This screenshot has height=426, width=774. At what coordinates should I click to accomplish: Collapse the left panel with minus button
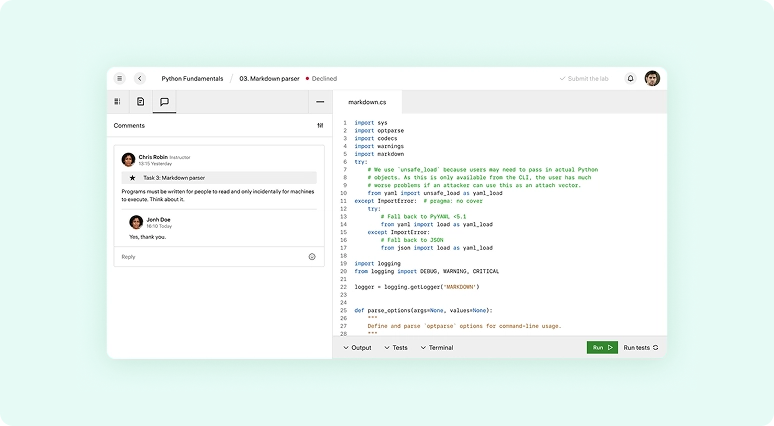pos(320,101)
